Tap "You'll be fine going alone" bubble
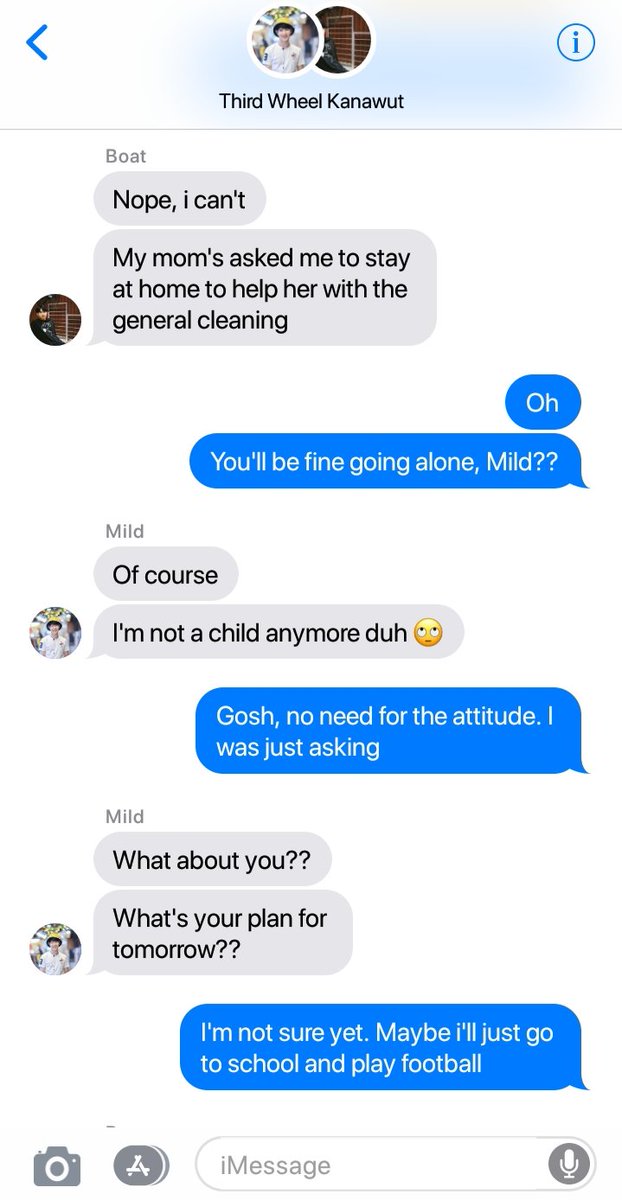The height and width of the screenshot is (1200, 622). point(386,461)
